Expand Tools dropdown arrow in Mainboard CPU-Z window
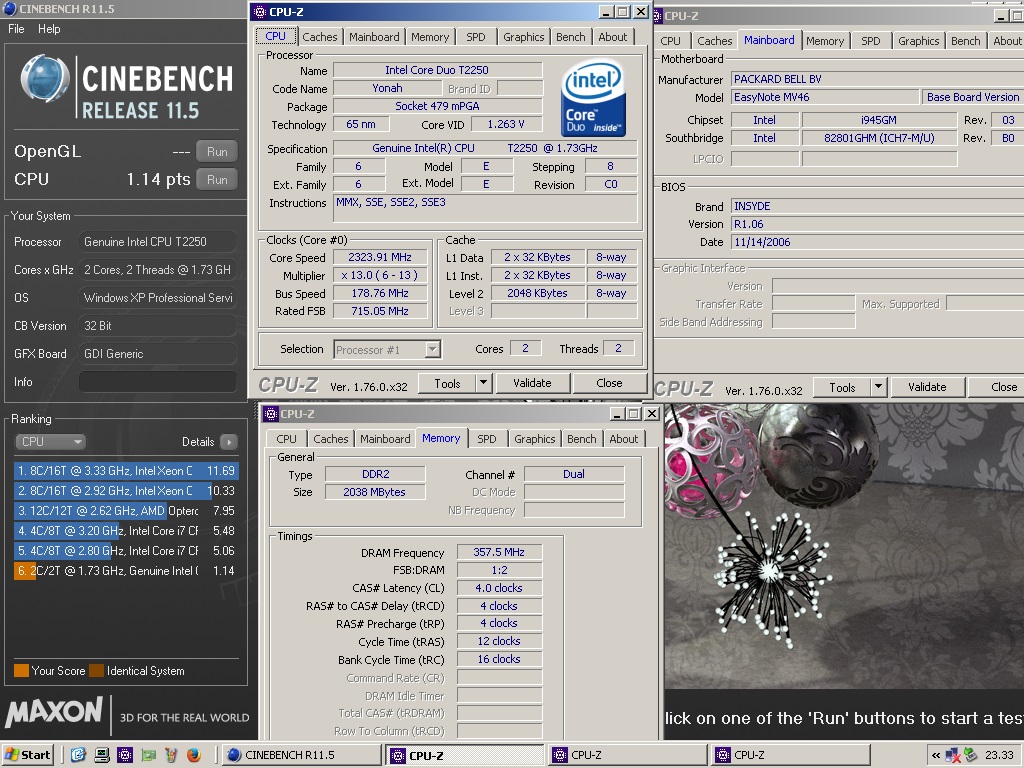1024x768 pixels. (878, 387)
